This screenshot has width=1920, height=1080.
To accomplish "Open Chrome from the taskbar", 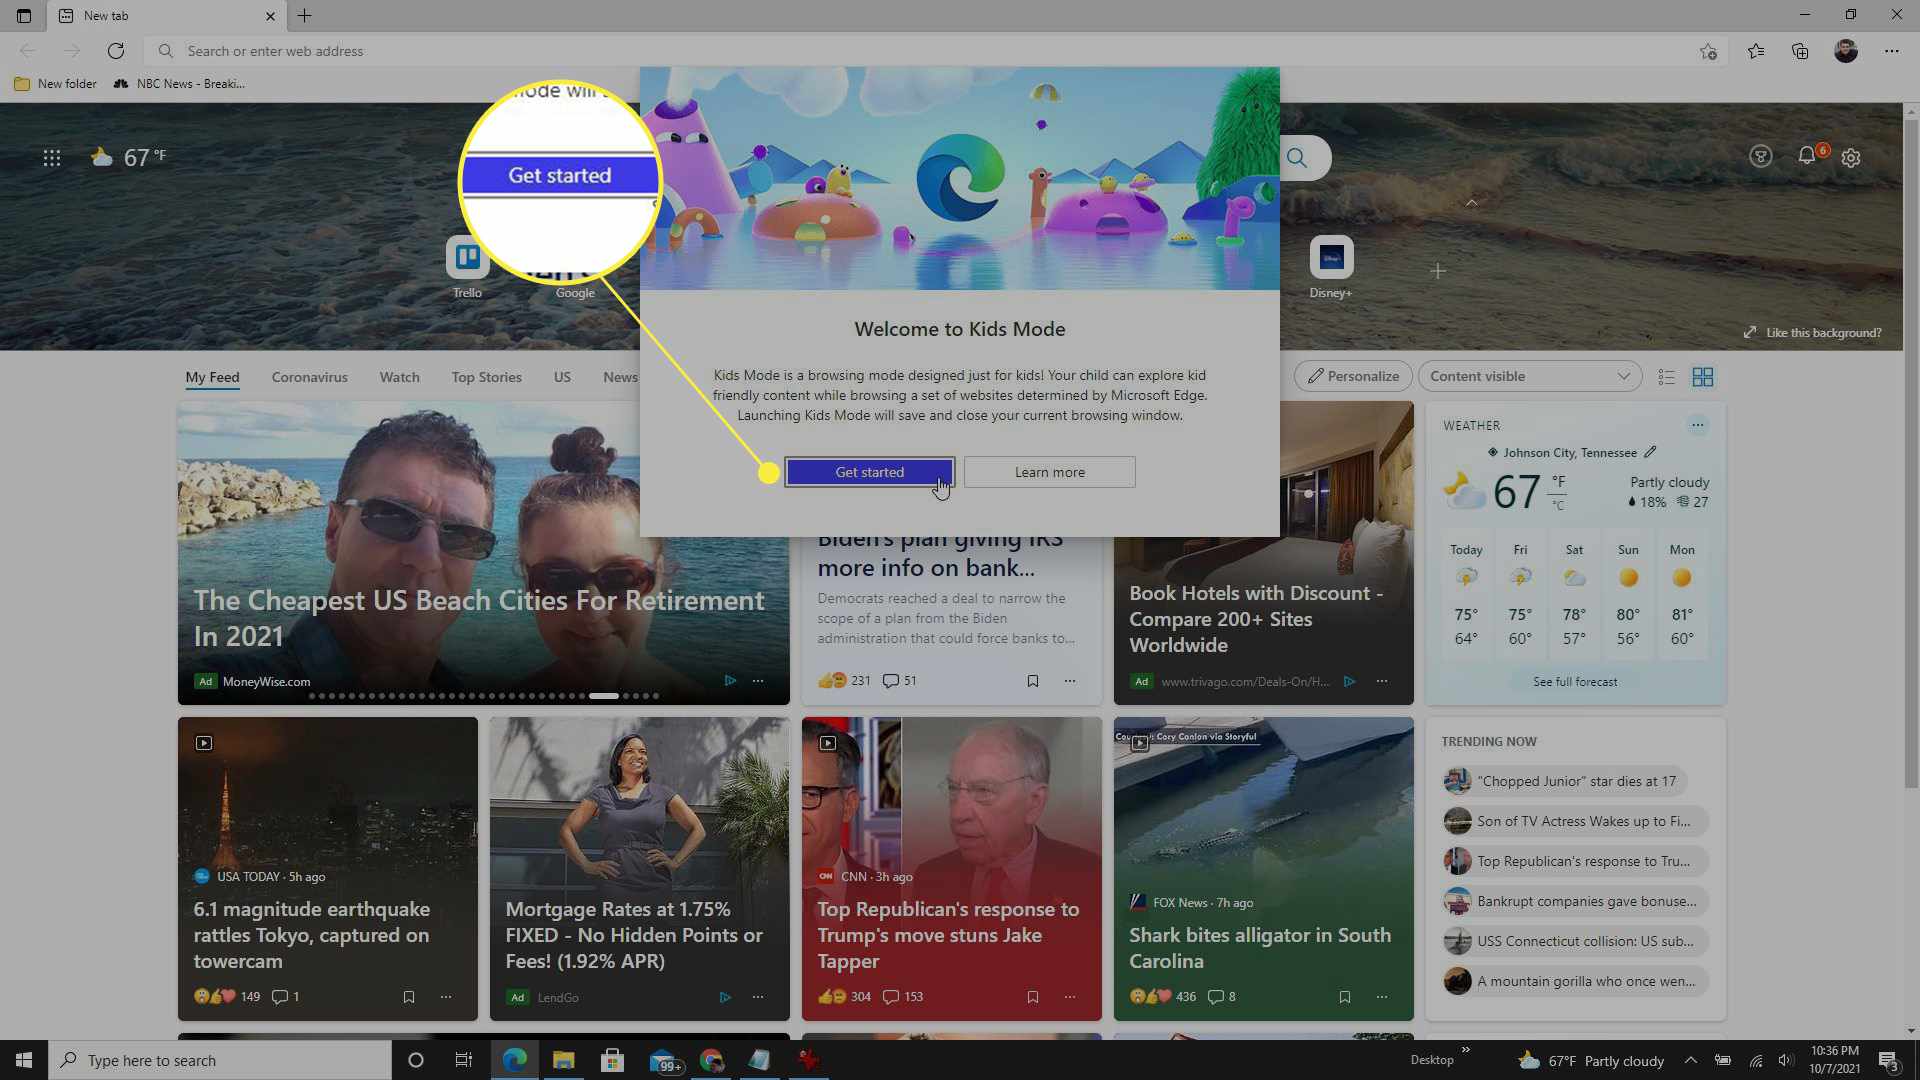I will 711,1060.
